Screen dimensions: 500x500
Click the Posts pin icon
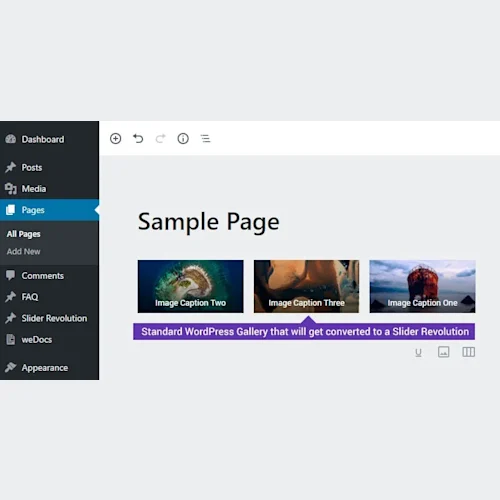[x=11, y=167]
